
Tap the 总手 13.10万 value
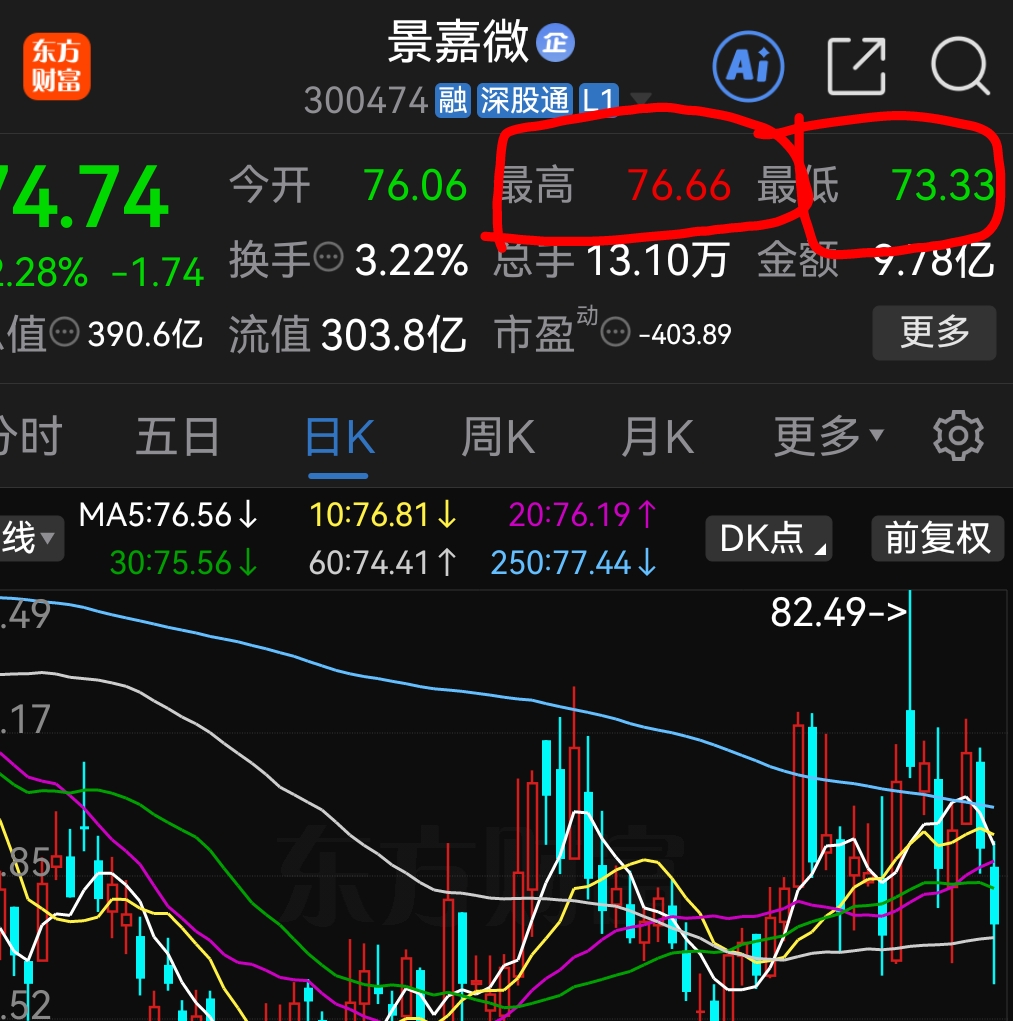657,260
